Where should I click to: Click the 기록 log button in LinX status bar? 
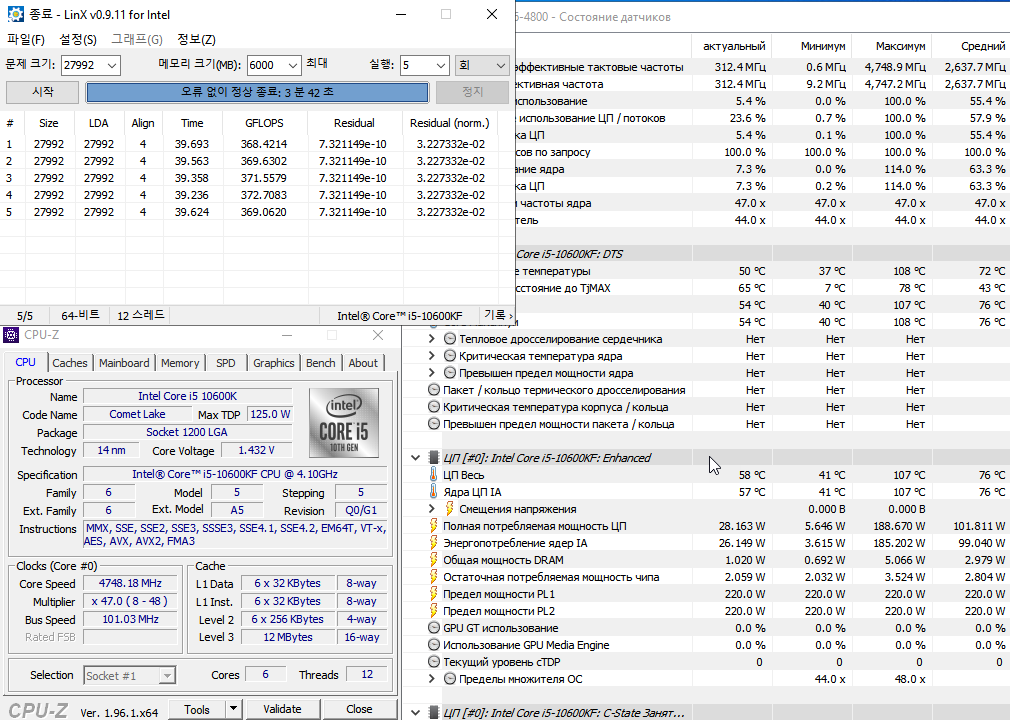click(x=499, y=315)
